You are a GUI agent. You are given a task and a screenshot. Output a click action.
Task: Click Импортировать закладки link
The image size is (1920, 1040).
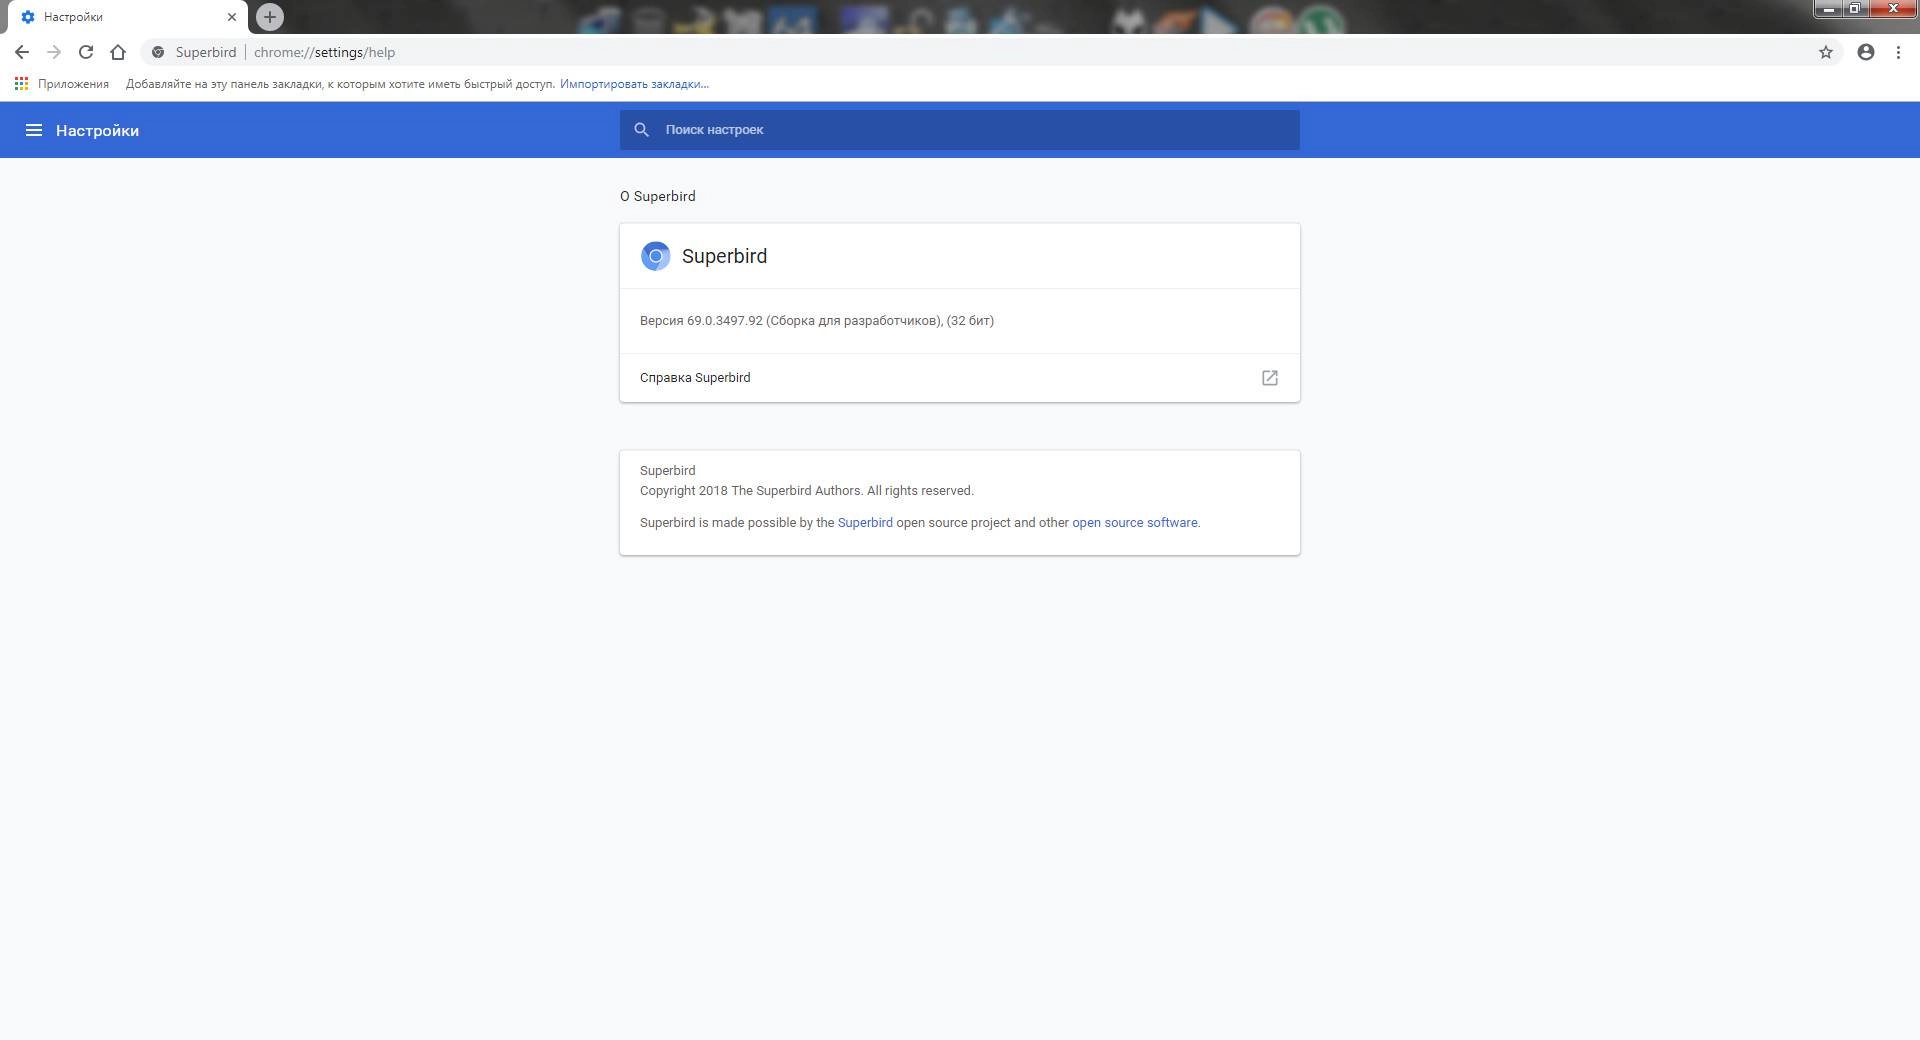pyautogui.click(x=634, y=84)
